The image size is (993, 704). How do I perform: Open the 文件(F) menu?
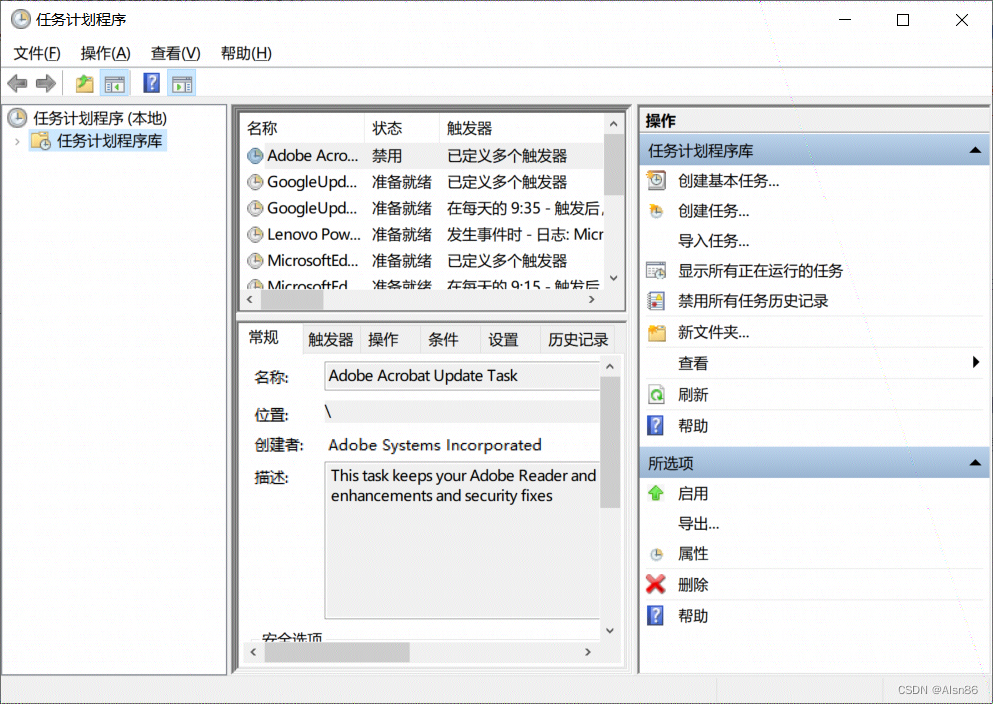[x=37, y=53]
